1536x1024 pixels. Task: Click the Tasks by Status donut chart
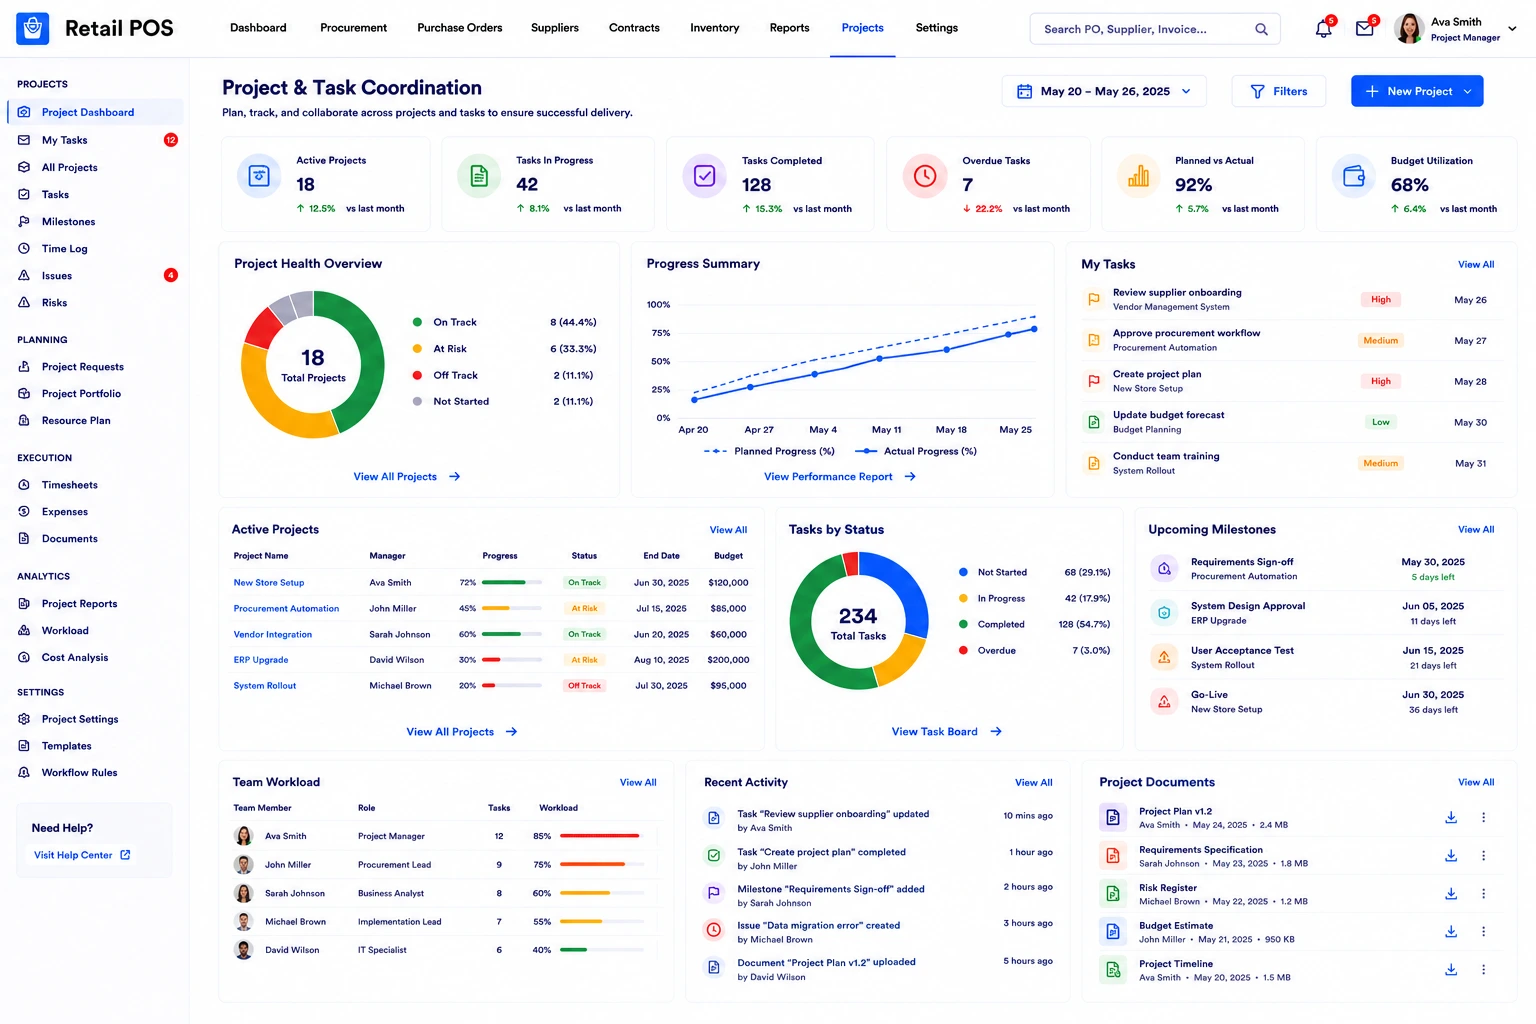(858, 621)
